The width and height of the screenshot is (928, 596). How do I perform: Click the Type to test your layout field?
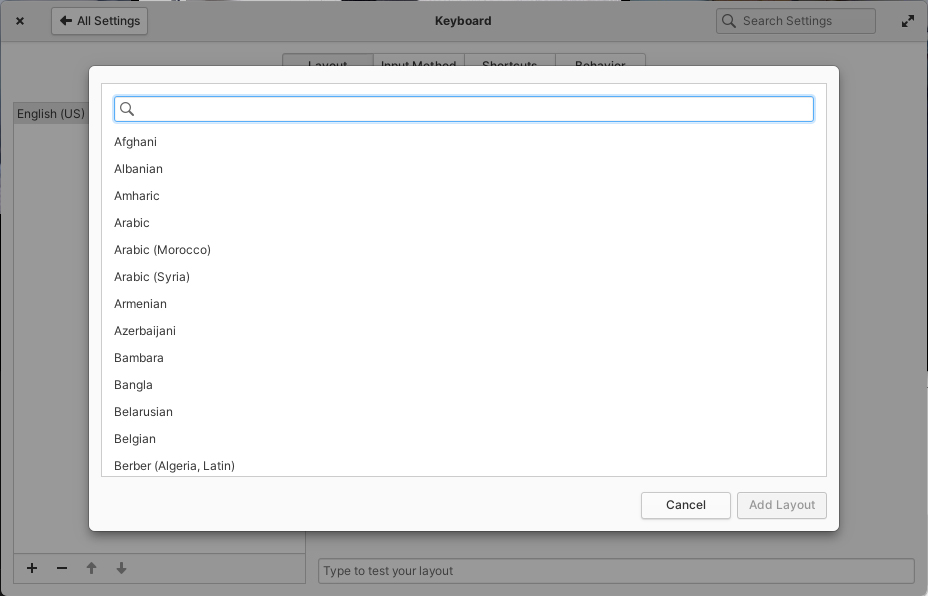[616, 571]
